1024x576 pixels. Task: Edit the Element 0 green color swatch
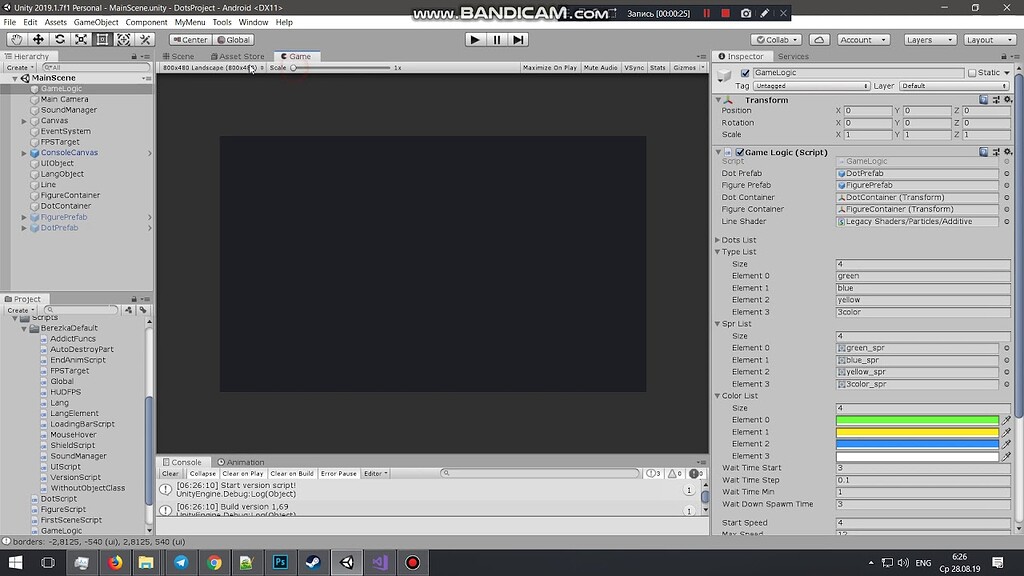coord(915,420)
